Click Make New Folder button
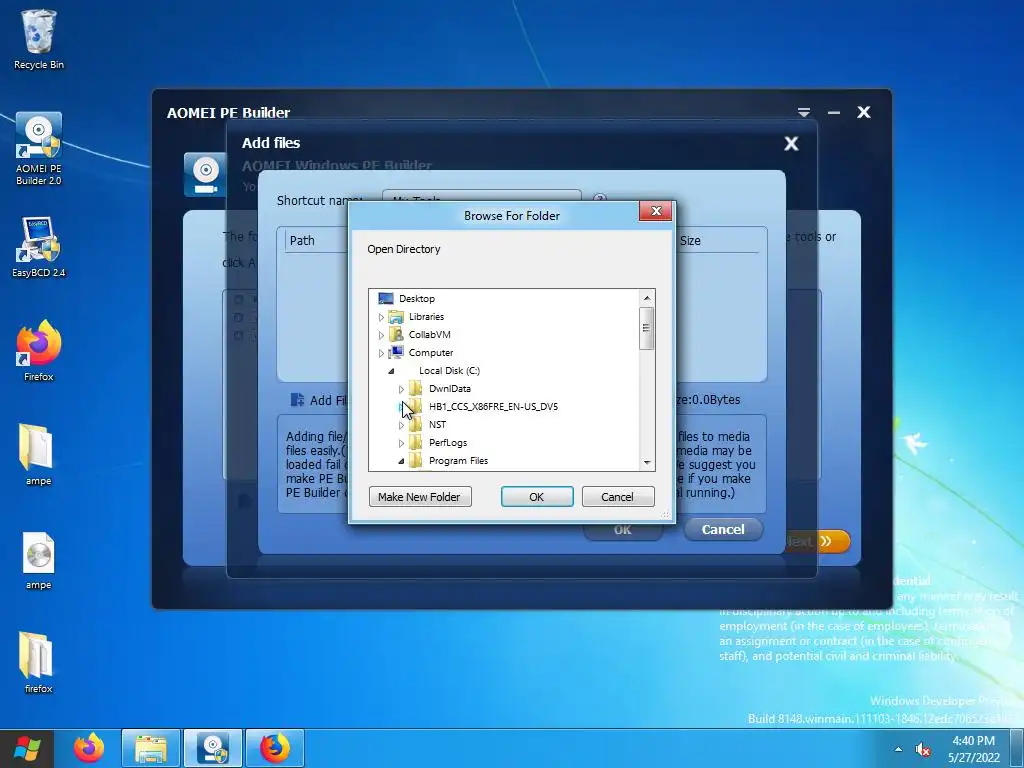 coord(420,497)
